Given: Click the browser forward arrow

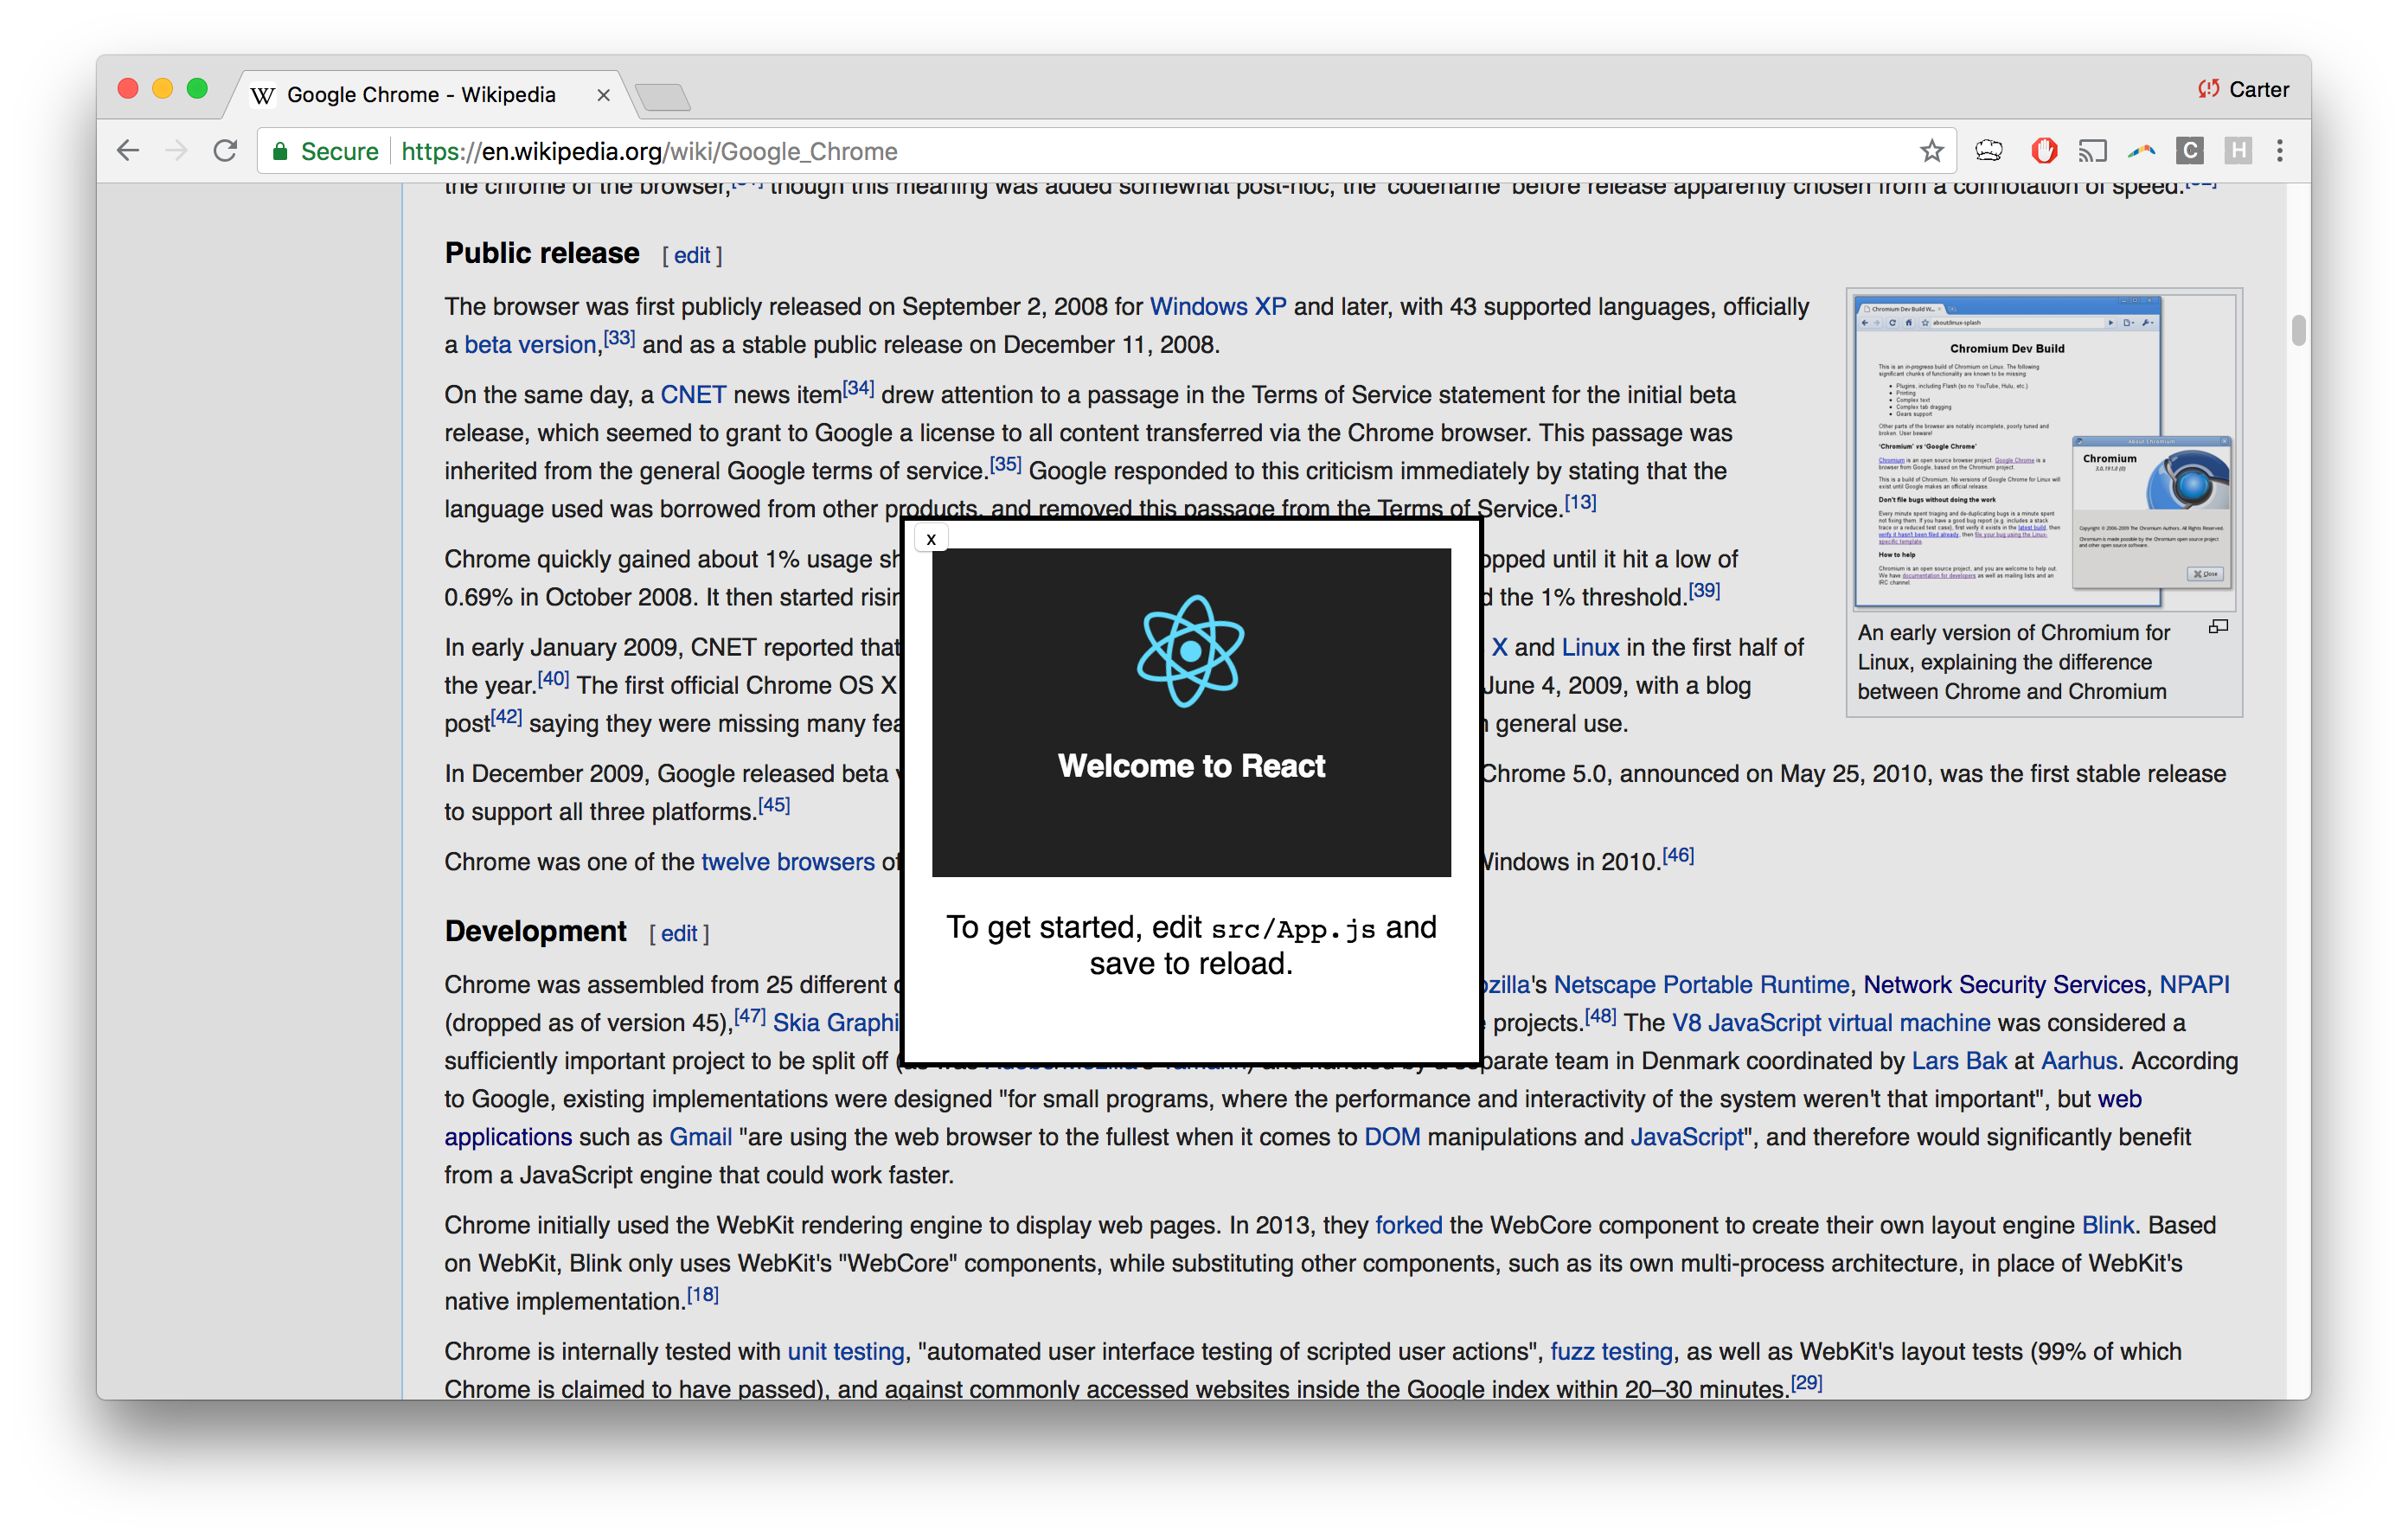Looking at the screenshot, I should [176, 151].
